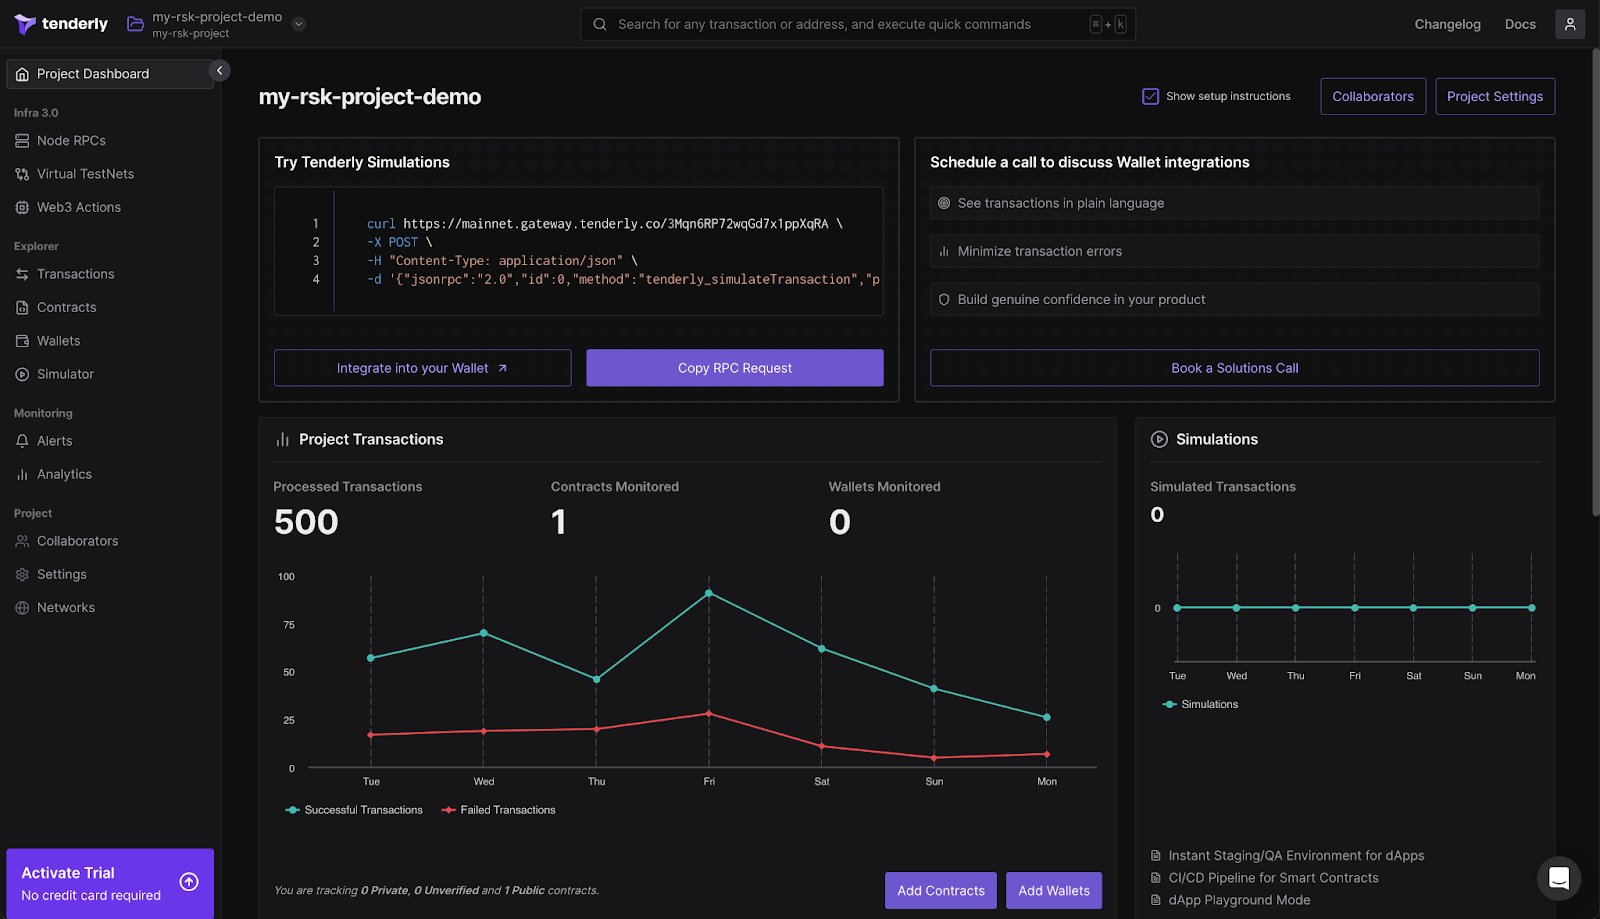Select Virtual TestNets in the sidebar
Screen dimensions: 1600x919
coord(85,173)
